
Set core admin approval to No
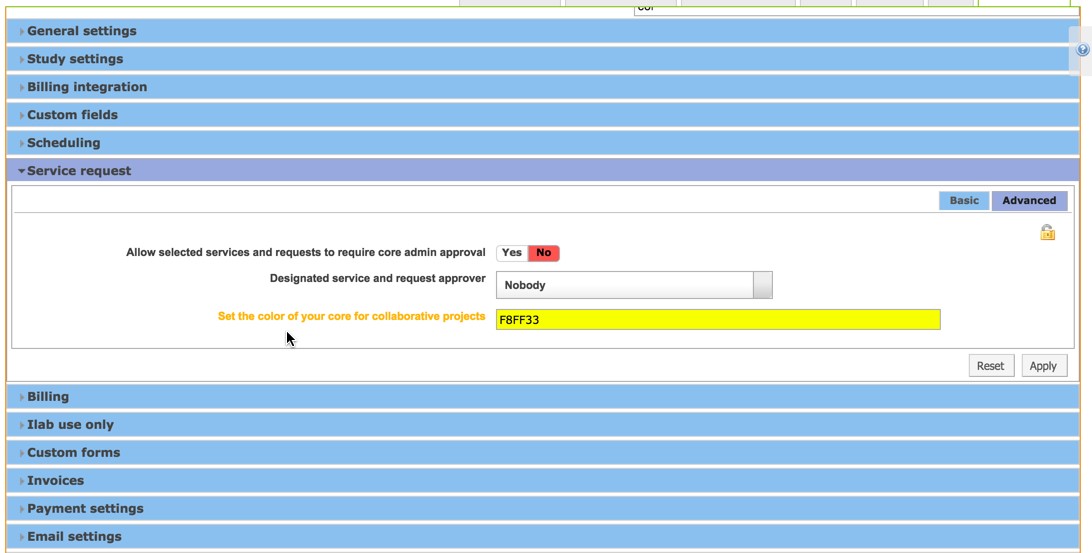pyautogui.click(x=543, y=253)
